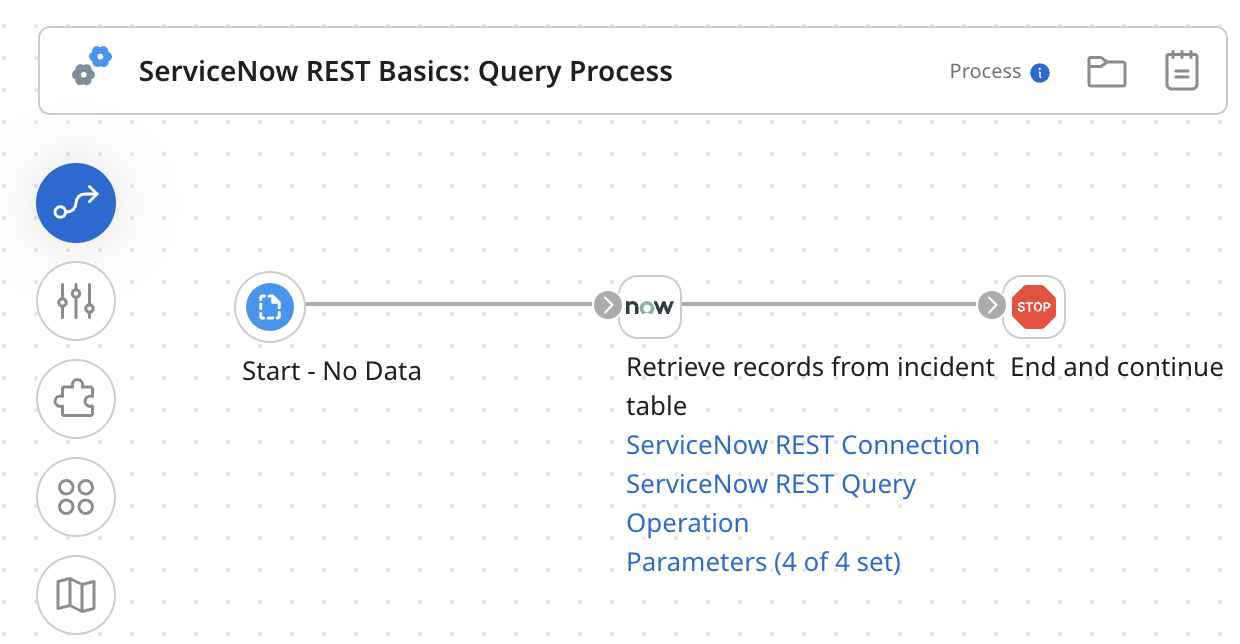Image resolution: width=1240 pixels, height=644 pixels.
Task: Open the ServiceNow REST Query Operation link
Action: [770, 483]
